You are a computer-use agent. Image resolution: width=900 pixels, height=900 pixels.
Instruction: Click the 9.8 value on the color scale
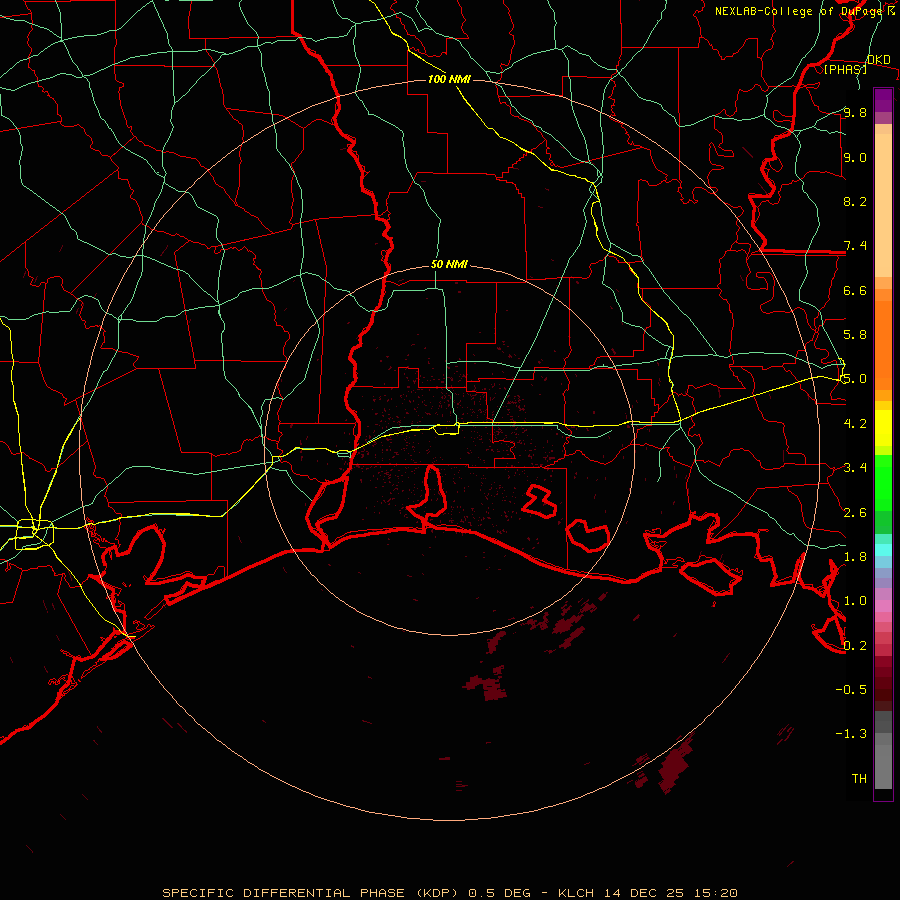coord(855,112)
